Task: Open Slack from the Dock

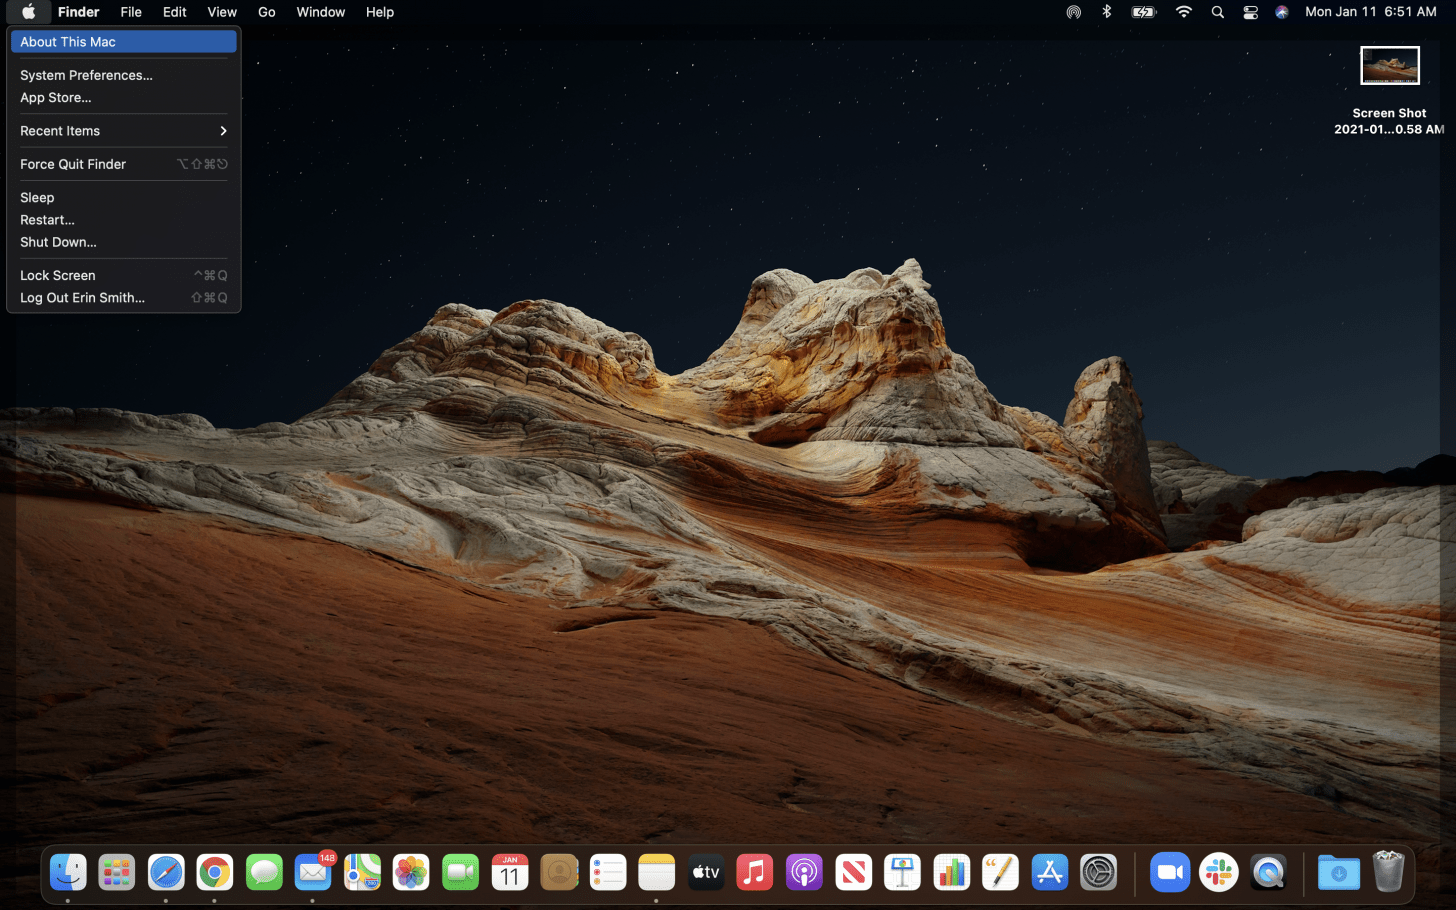Action: [1218, 873]
